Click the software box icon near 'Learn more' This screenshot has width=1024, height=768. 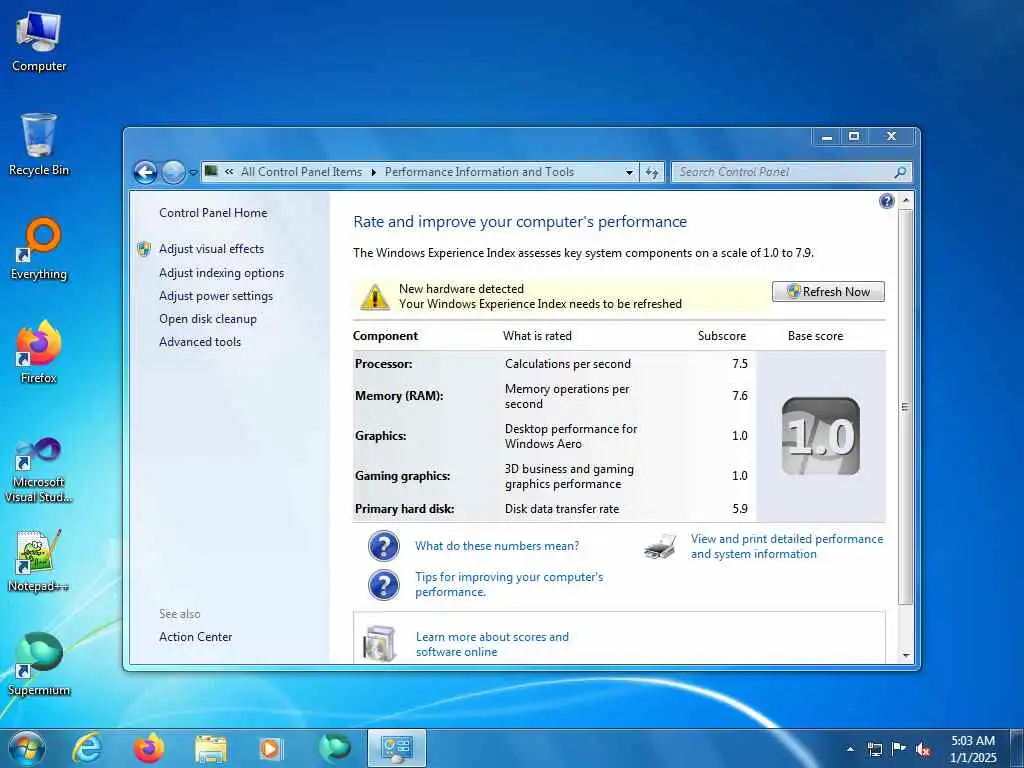click(380, 643)
